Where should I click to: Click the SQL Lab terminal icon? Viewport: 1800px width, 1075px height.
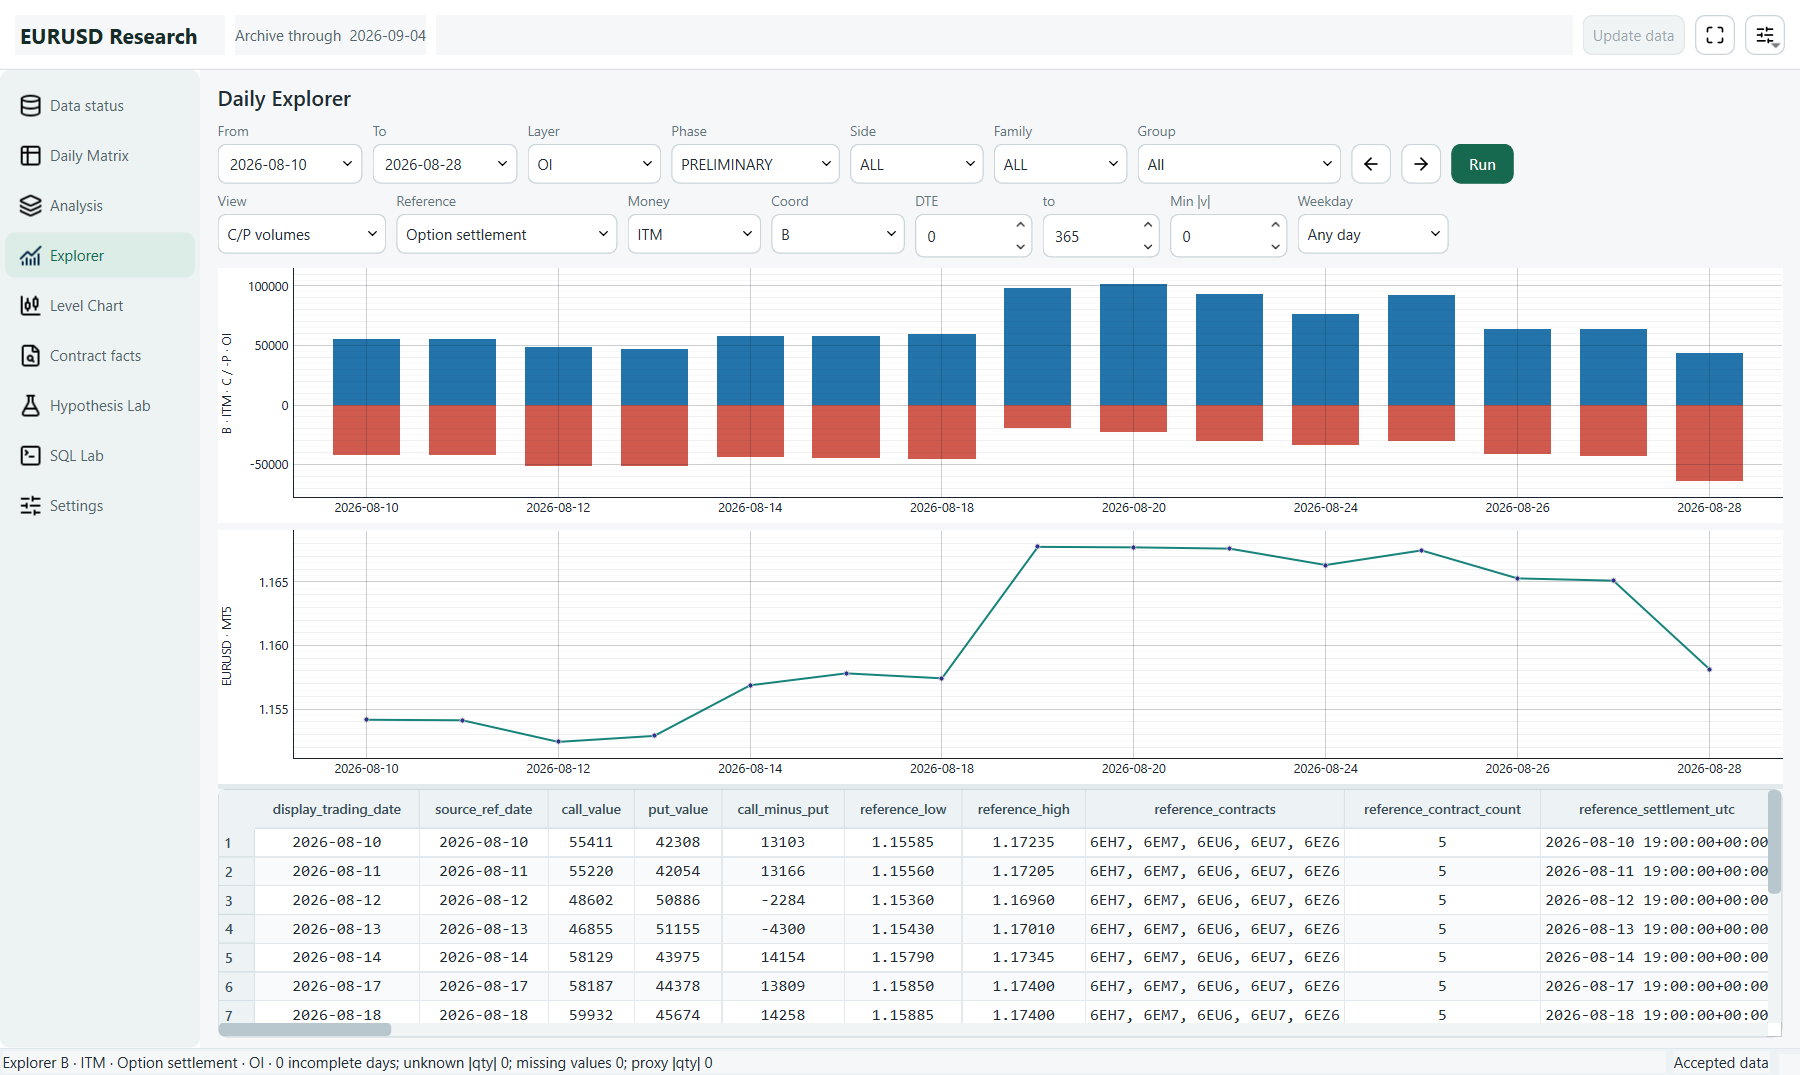[x=31, y=456]
